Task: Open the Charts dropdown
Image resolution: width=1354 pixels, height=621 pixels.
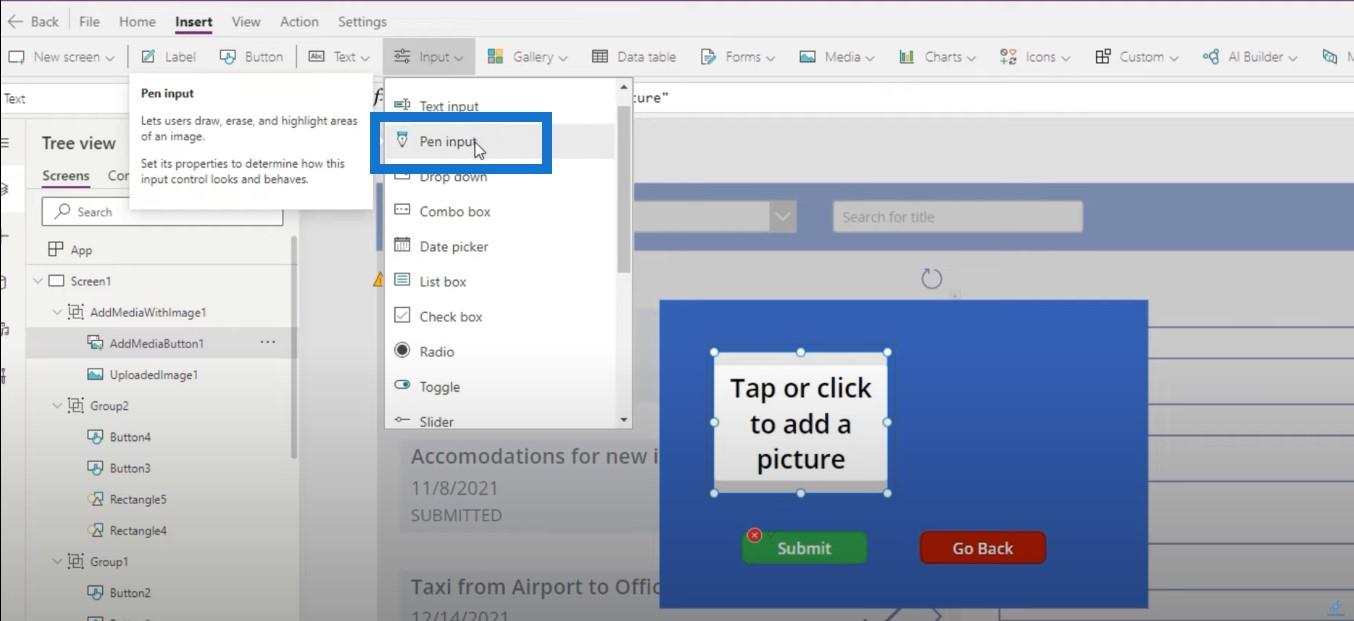Action: (937, 57)
